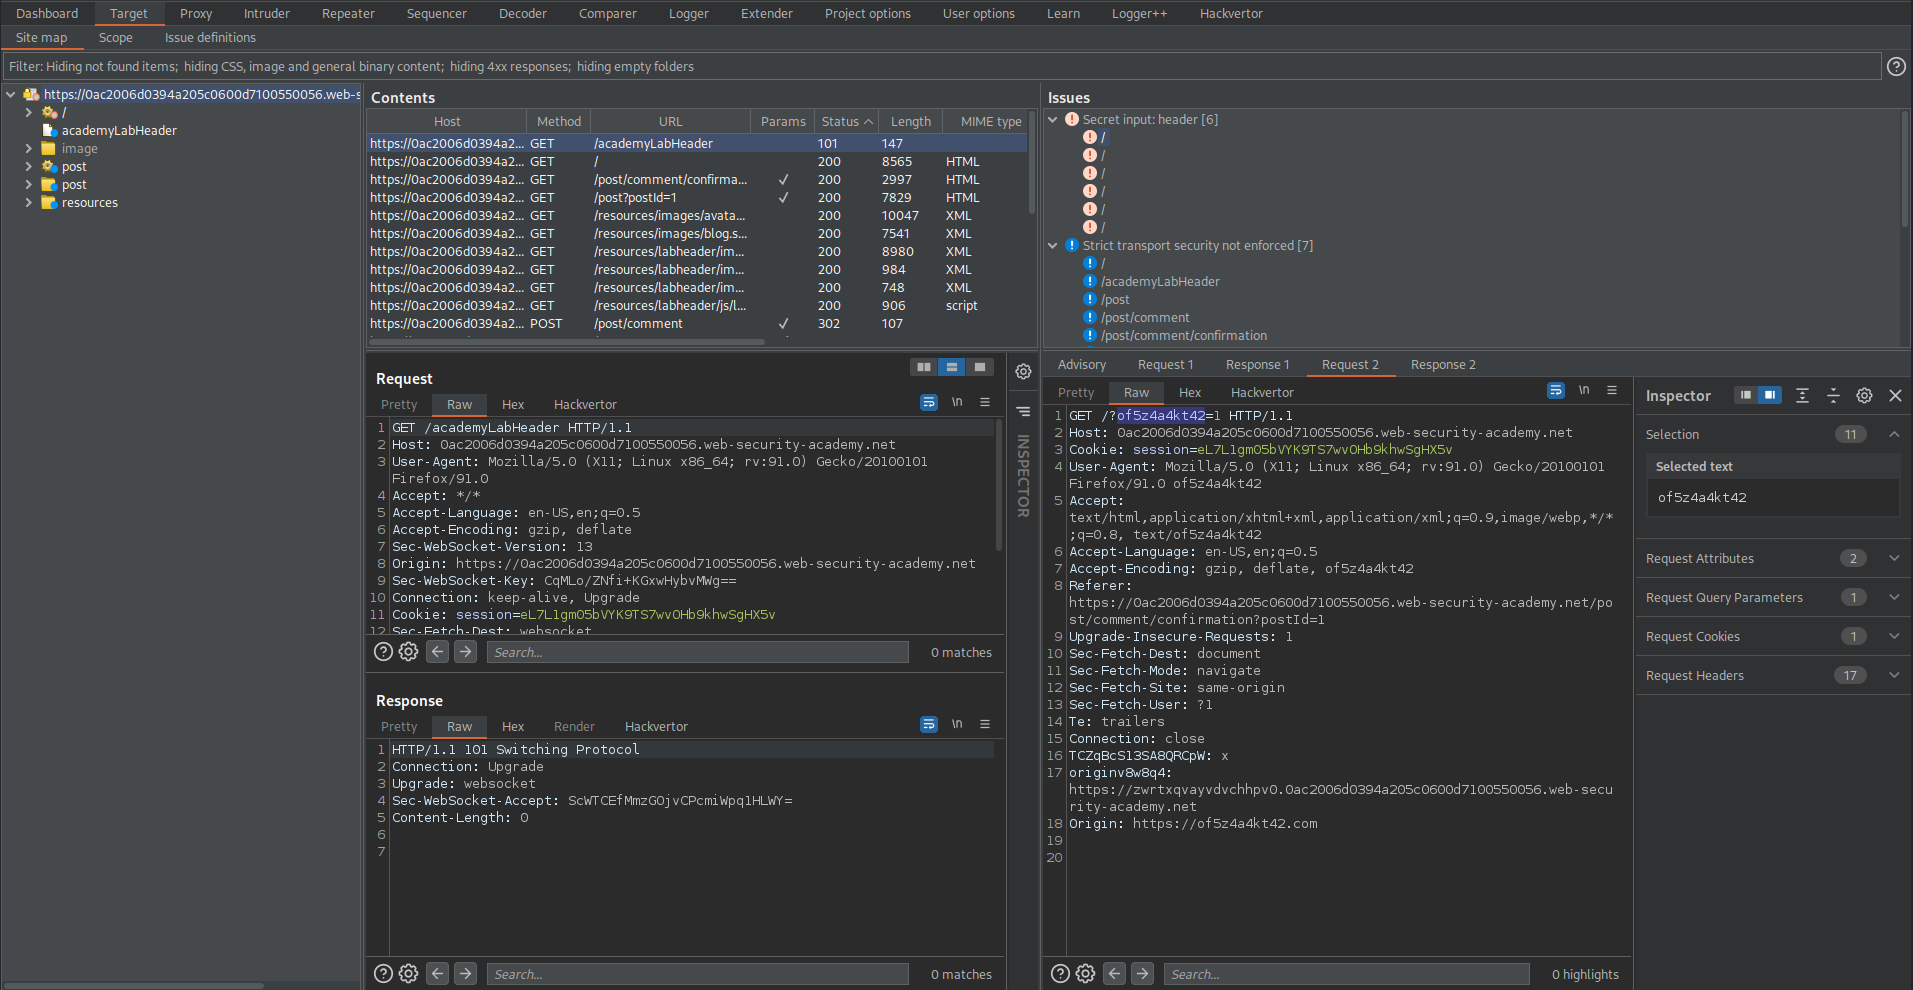1913x990 pixels.
Task: Open the site map filter help icon
Action: (1895, 66)
